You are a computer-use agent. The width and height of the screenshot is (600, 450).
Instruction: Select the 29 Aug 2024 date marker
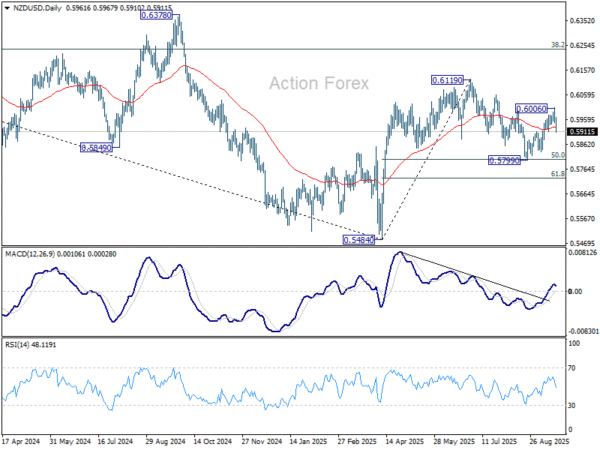(164, 441)
